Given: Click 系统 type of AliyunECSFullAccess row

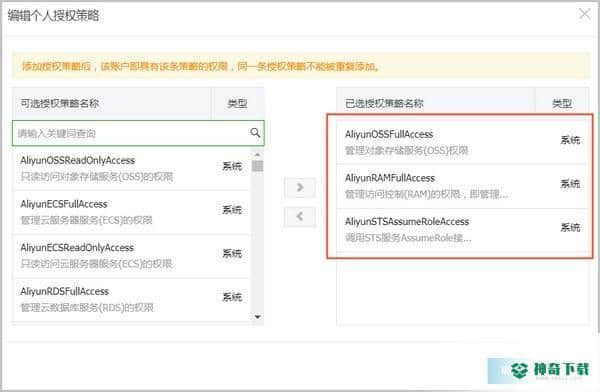Looking at the screenshot, I should (x=232, y=210).
